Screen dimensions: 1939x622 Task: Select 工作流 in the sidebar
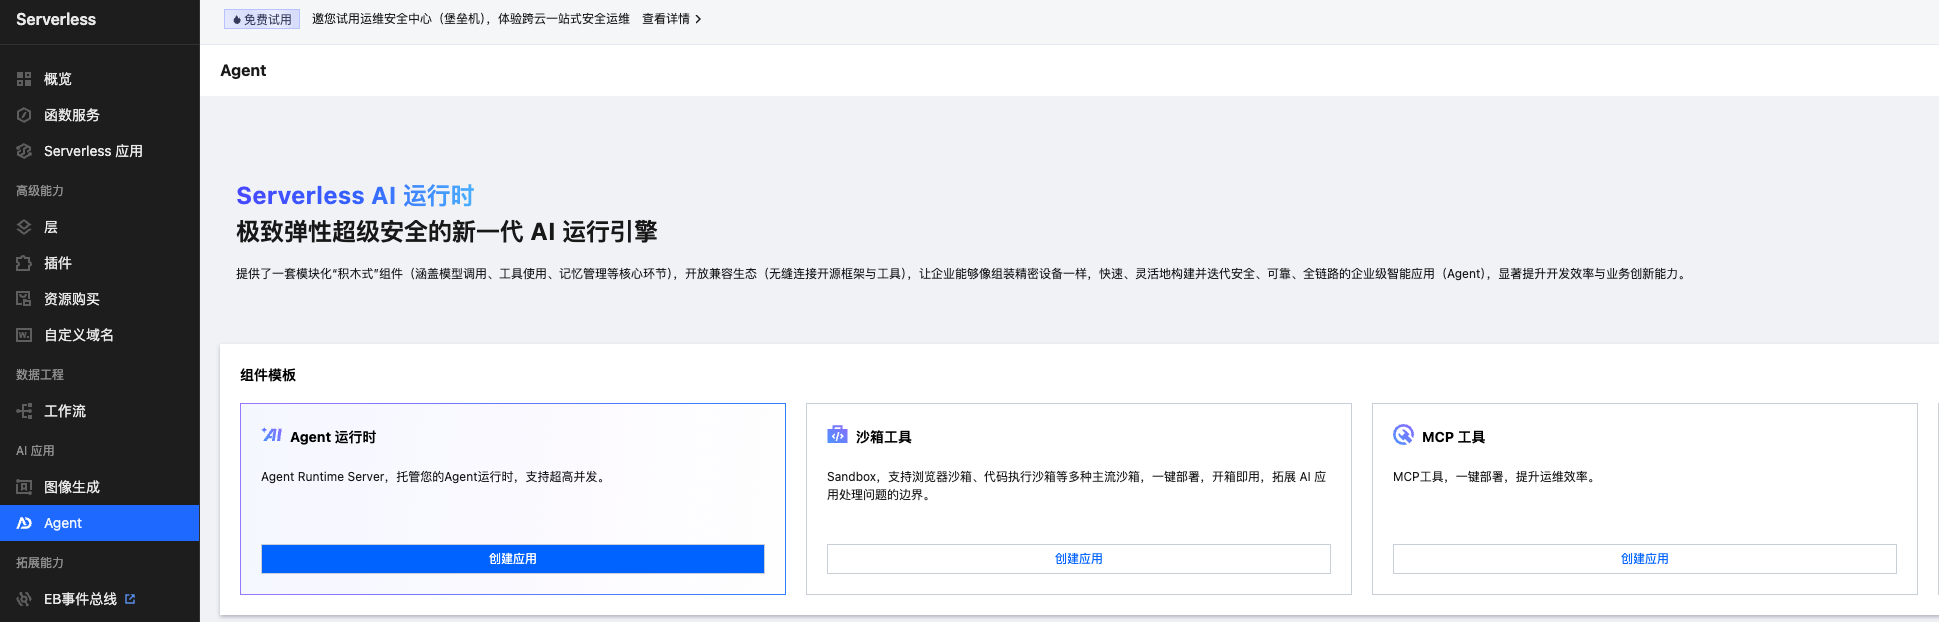pyautogui.click(x=100, y=411)
